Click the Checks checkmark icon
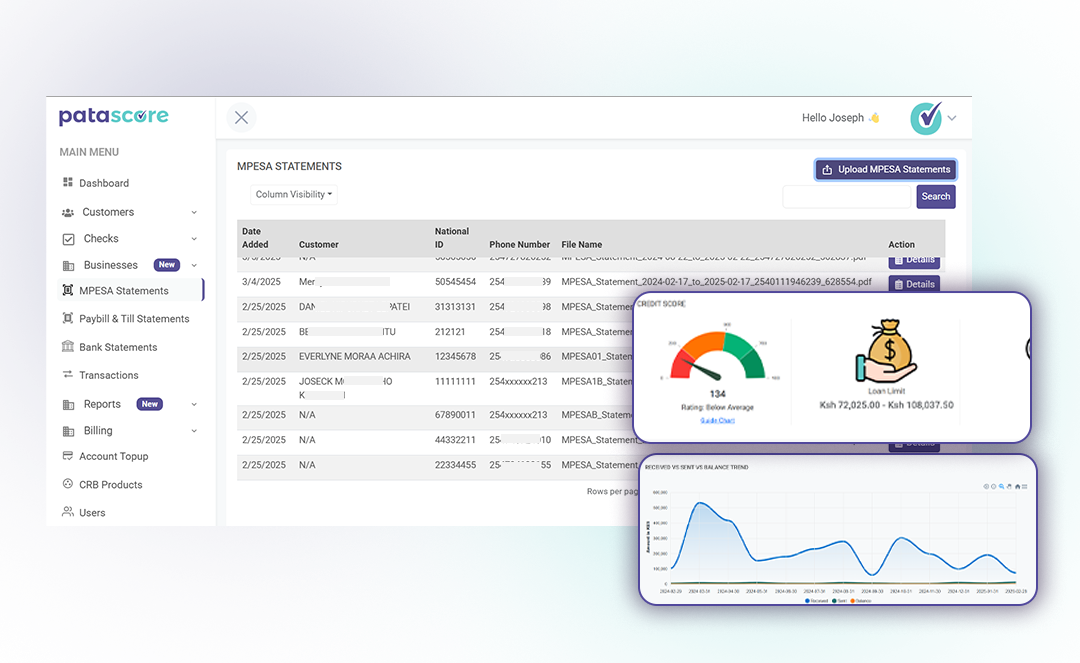The image size is (1080, 663). (x=68, y=239)
